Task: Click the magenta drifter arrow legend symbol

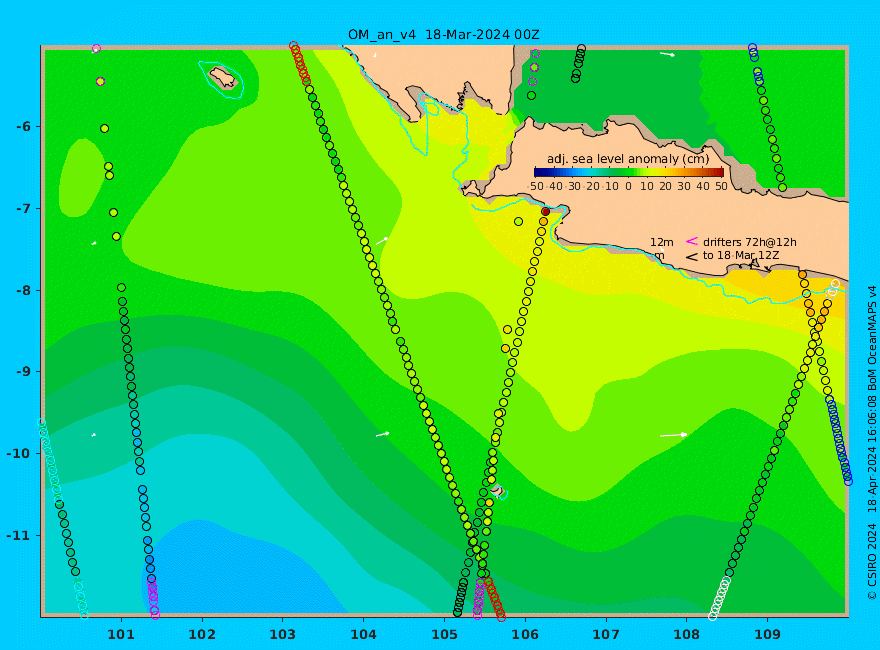Action: [x=692, y=241]
